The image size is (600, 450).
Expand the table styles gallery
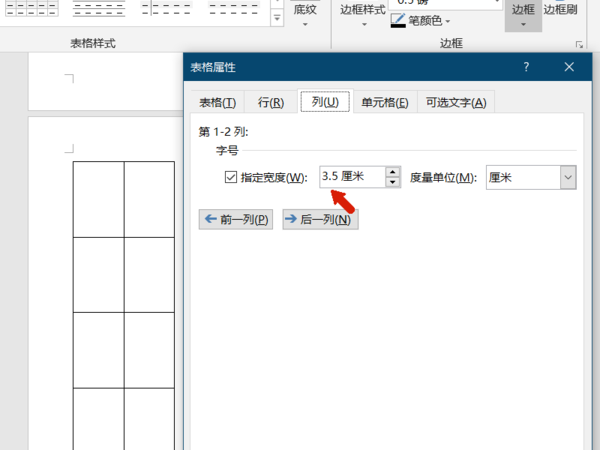coord(277,18)
